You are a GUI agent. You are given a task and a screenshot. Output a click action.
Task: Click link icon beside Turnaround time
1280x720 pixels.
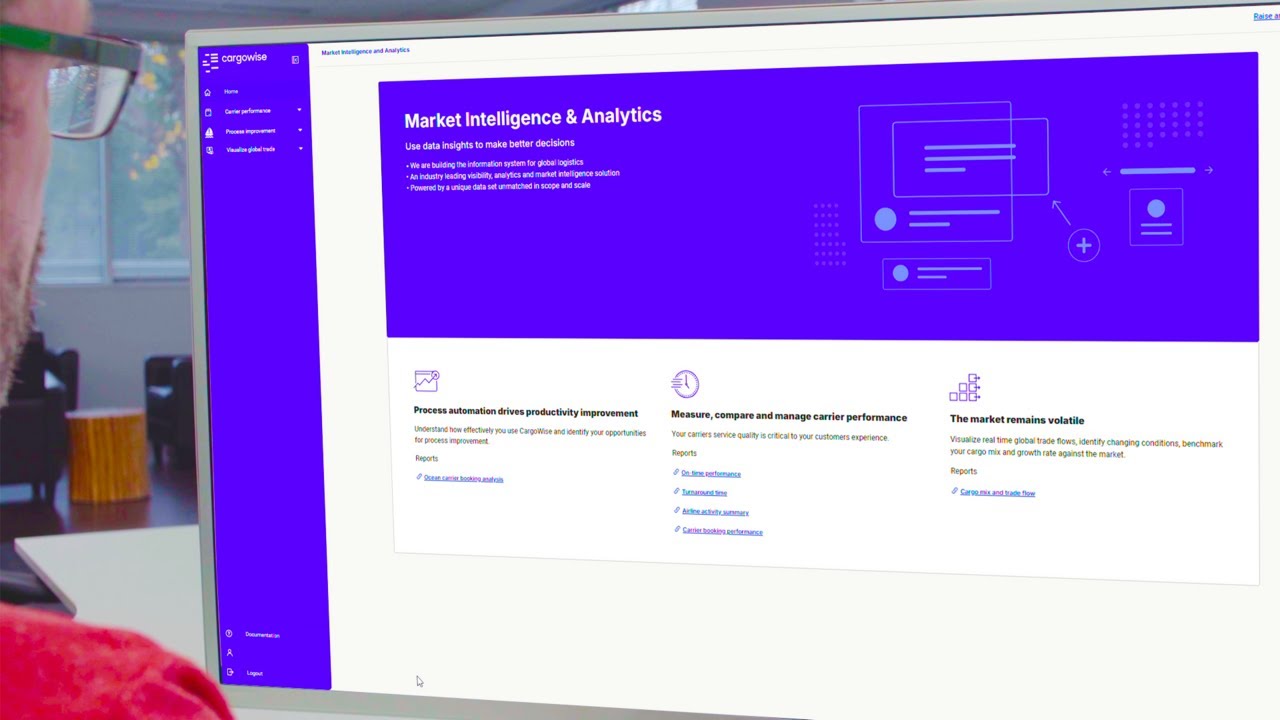click(677, 491)
